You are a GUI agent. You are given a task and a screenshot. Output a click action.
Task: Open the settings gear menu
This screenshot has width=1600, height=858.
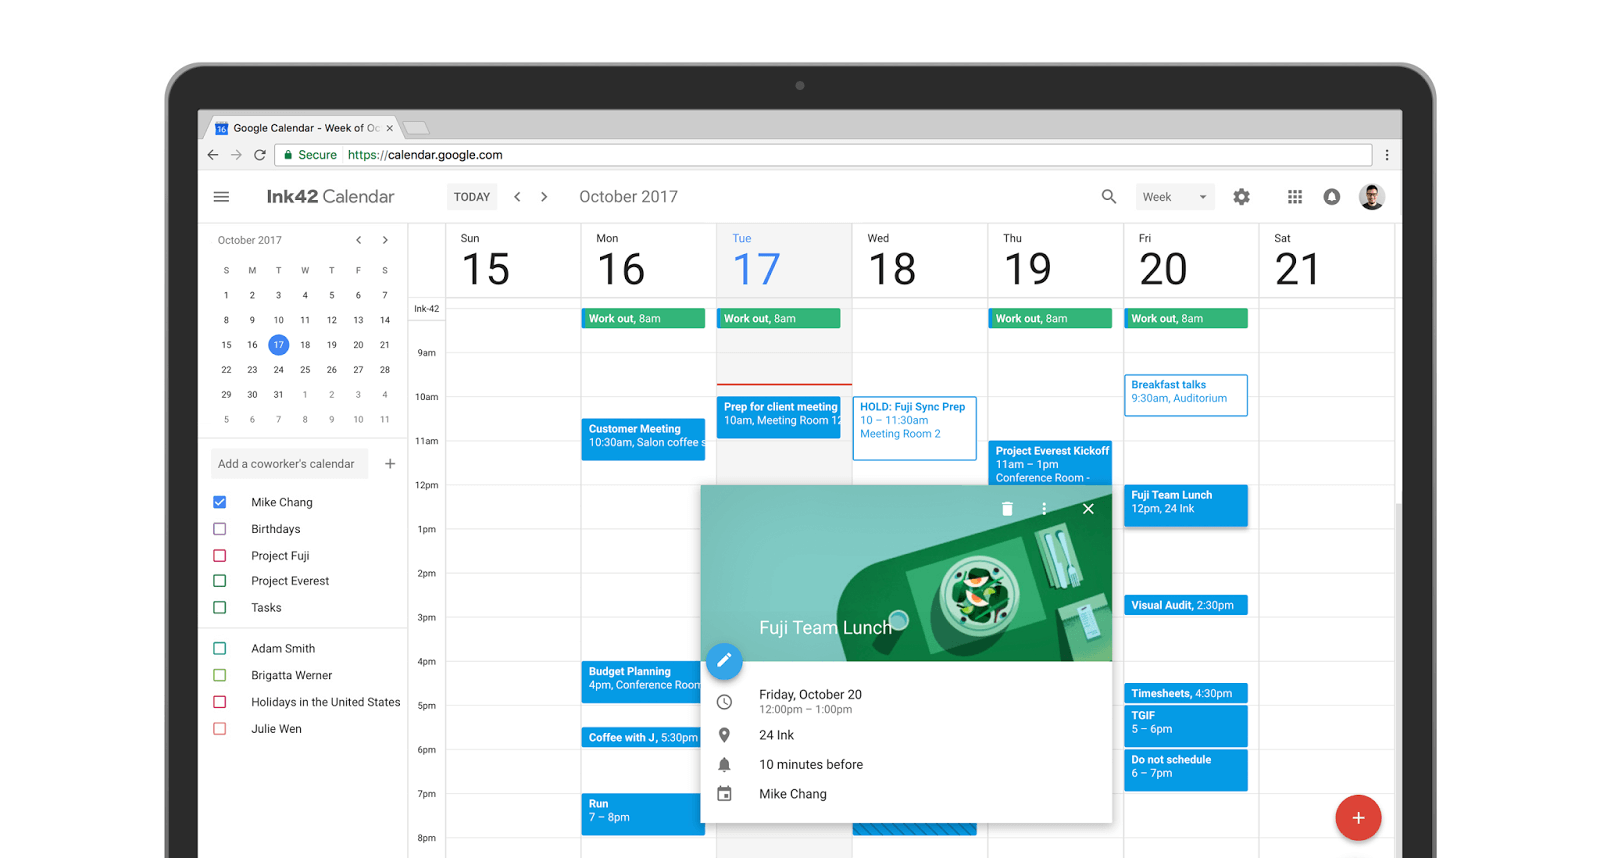click(x=1241, y=197)
